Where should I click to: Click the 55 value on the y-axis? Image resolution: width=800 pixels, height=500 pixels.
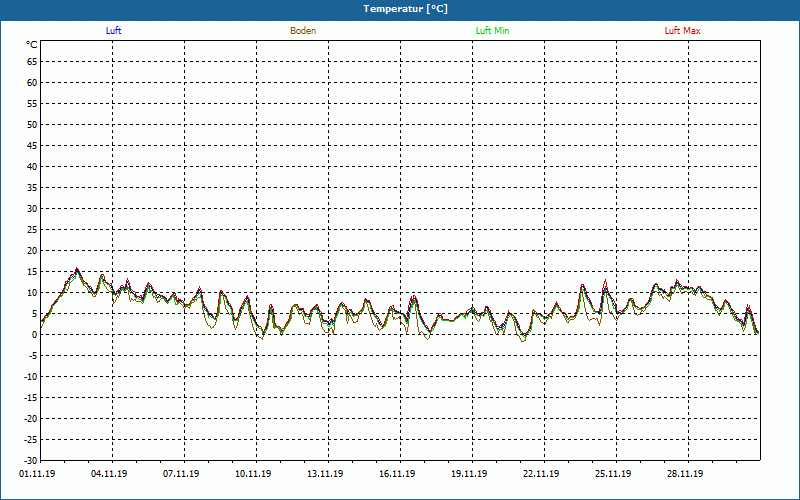click(x=32, y=104)
